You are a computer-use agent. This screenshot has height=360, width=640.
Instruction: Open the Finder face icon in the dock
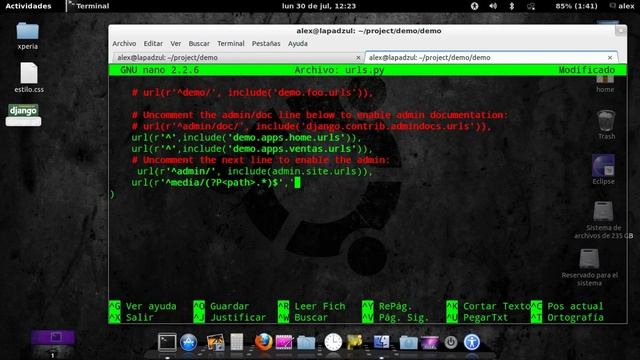[382, 342]
